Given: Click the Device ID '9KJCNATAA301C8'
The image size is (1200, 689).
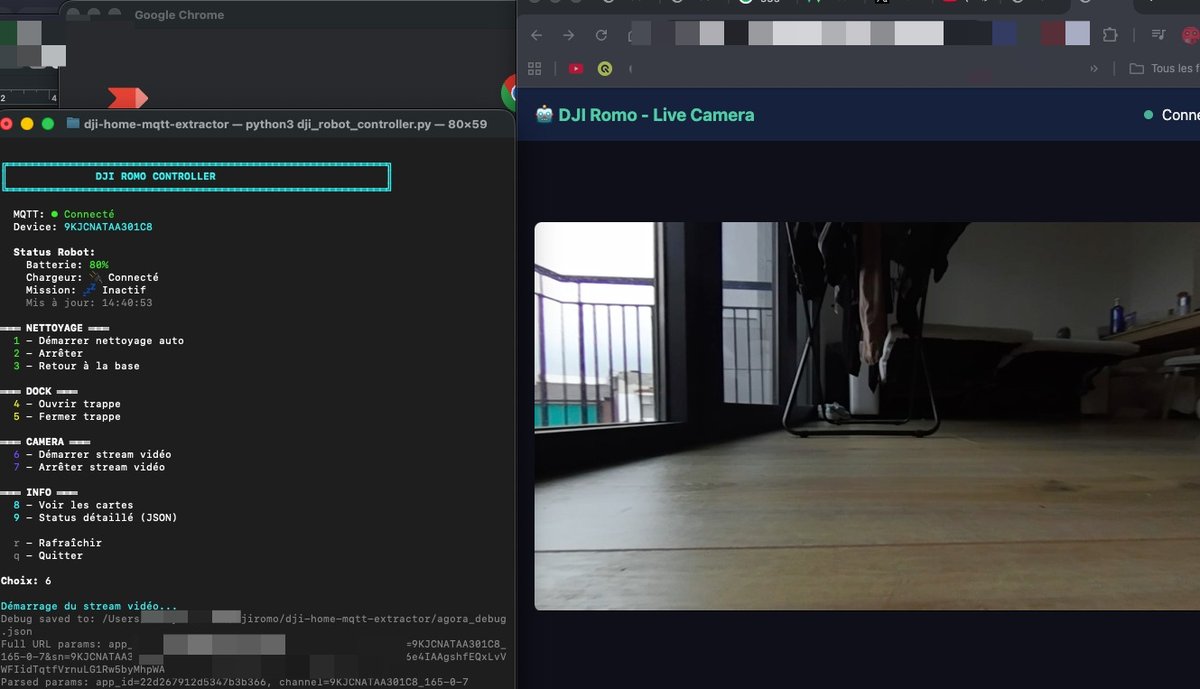Looking at the screenshot, I should pos(108,227).
